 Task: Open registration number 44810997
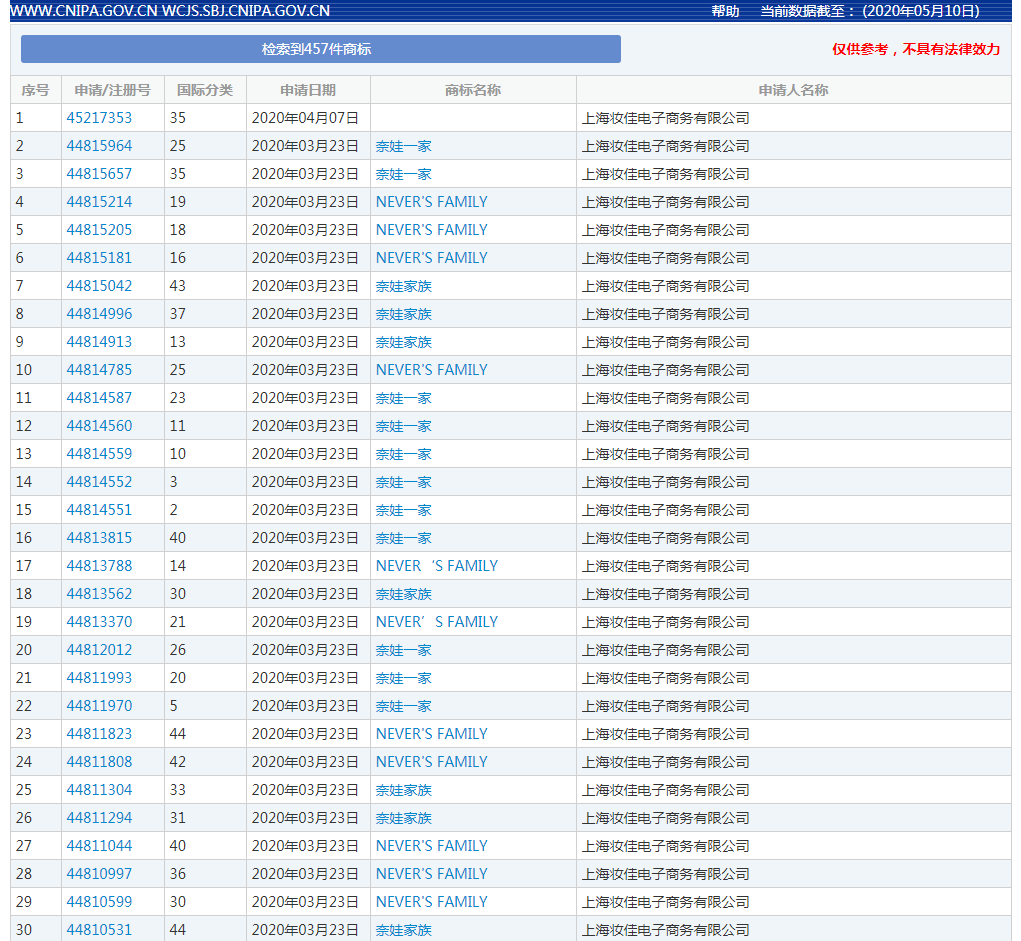[99, 874]
